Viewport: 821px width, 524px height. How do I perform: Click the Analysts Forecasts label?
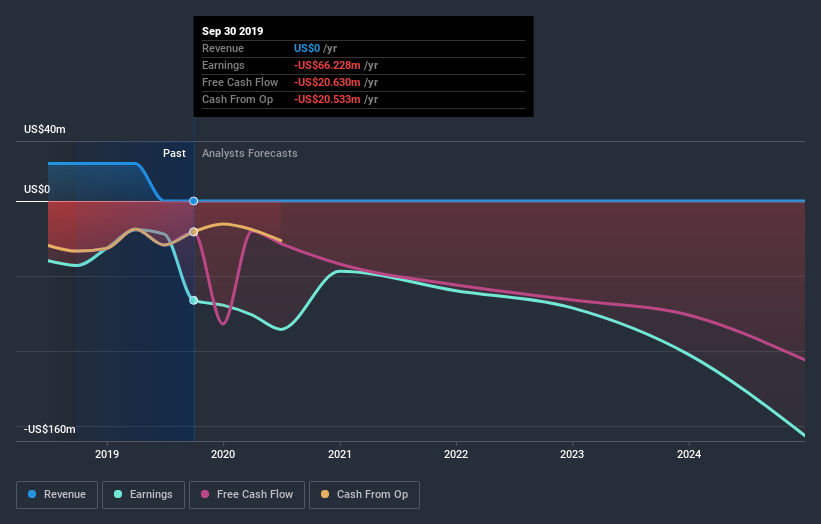point(250,153)
